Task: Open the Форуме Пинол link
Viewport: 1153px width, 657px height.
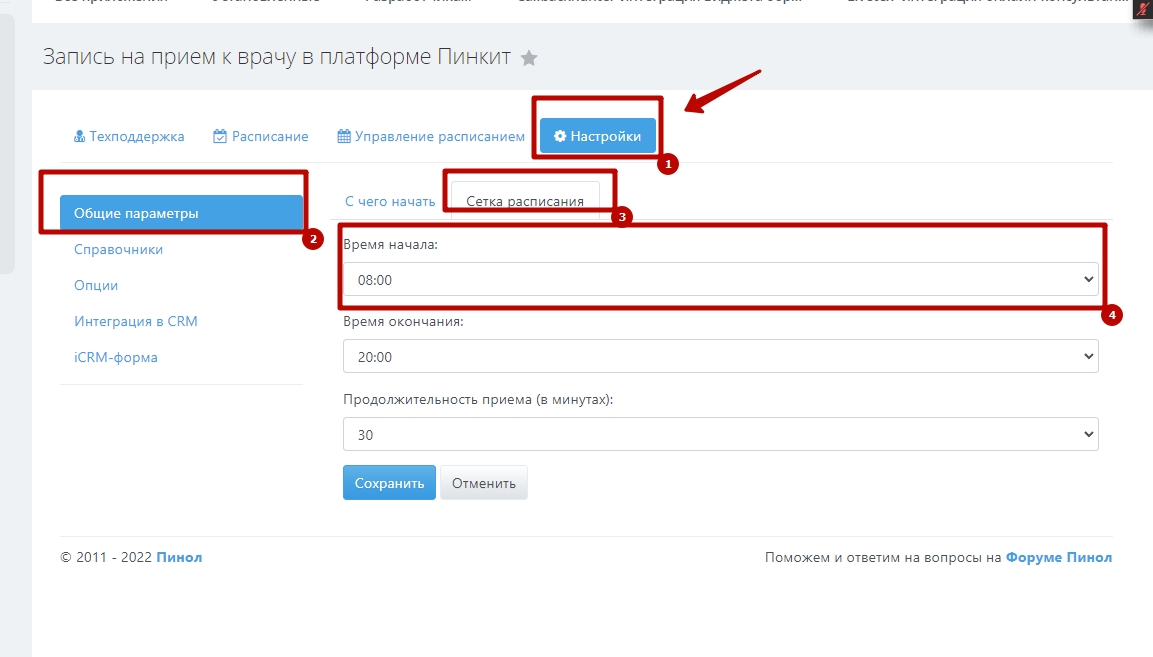Action: click(1058, 557)
